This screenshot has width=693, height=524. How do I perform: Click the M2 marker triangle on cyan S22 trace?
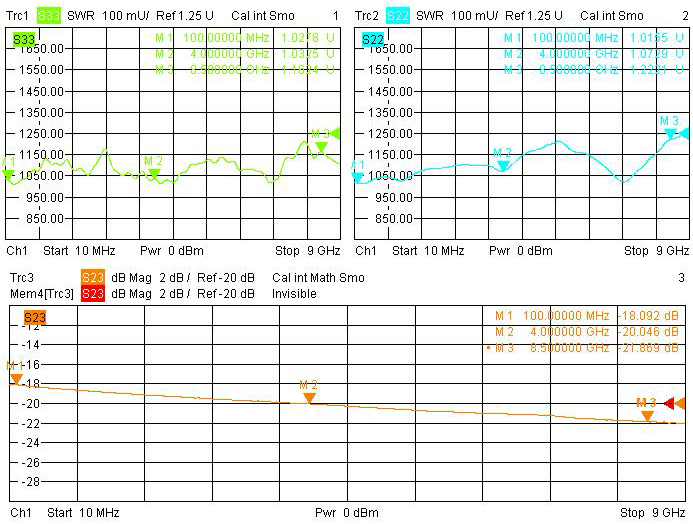[x=504, y=165]
